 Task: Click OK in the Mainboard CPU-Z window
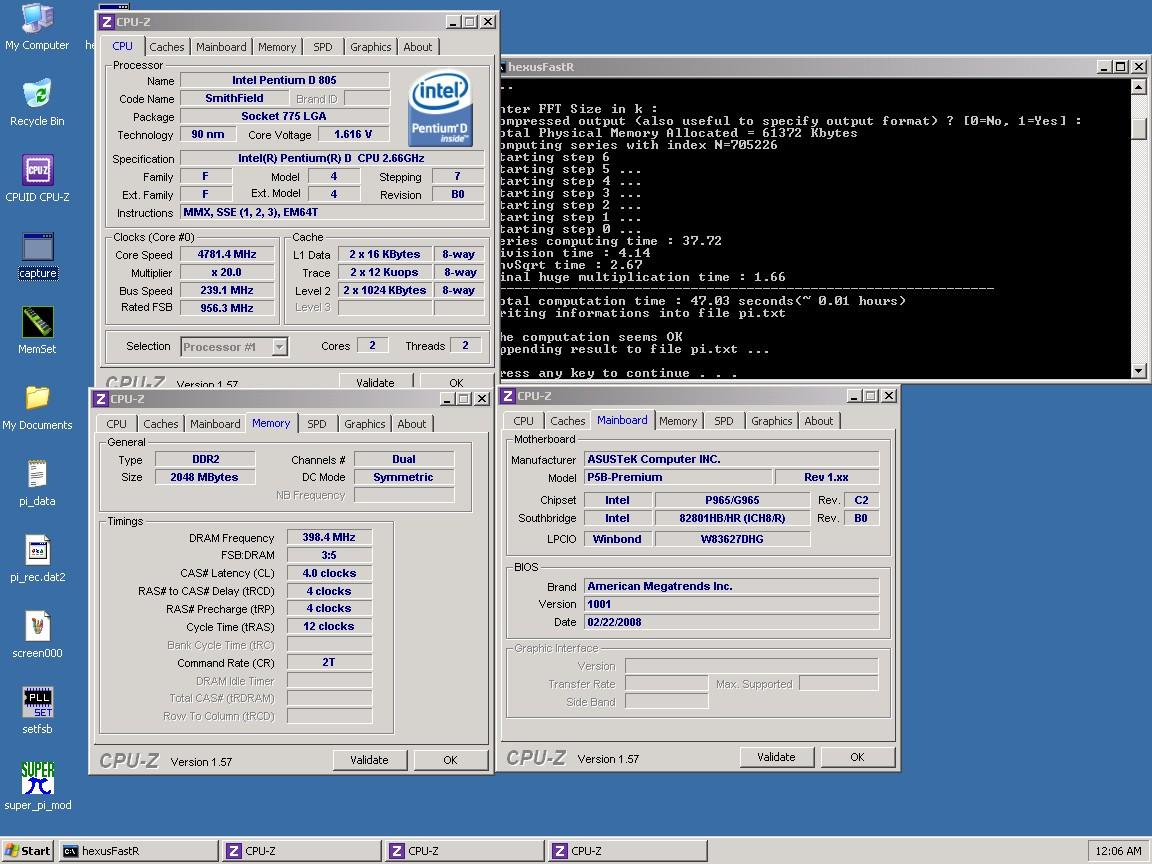click(x=857, y=757)
